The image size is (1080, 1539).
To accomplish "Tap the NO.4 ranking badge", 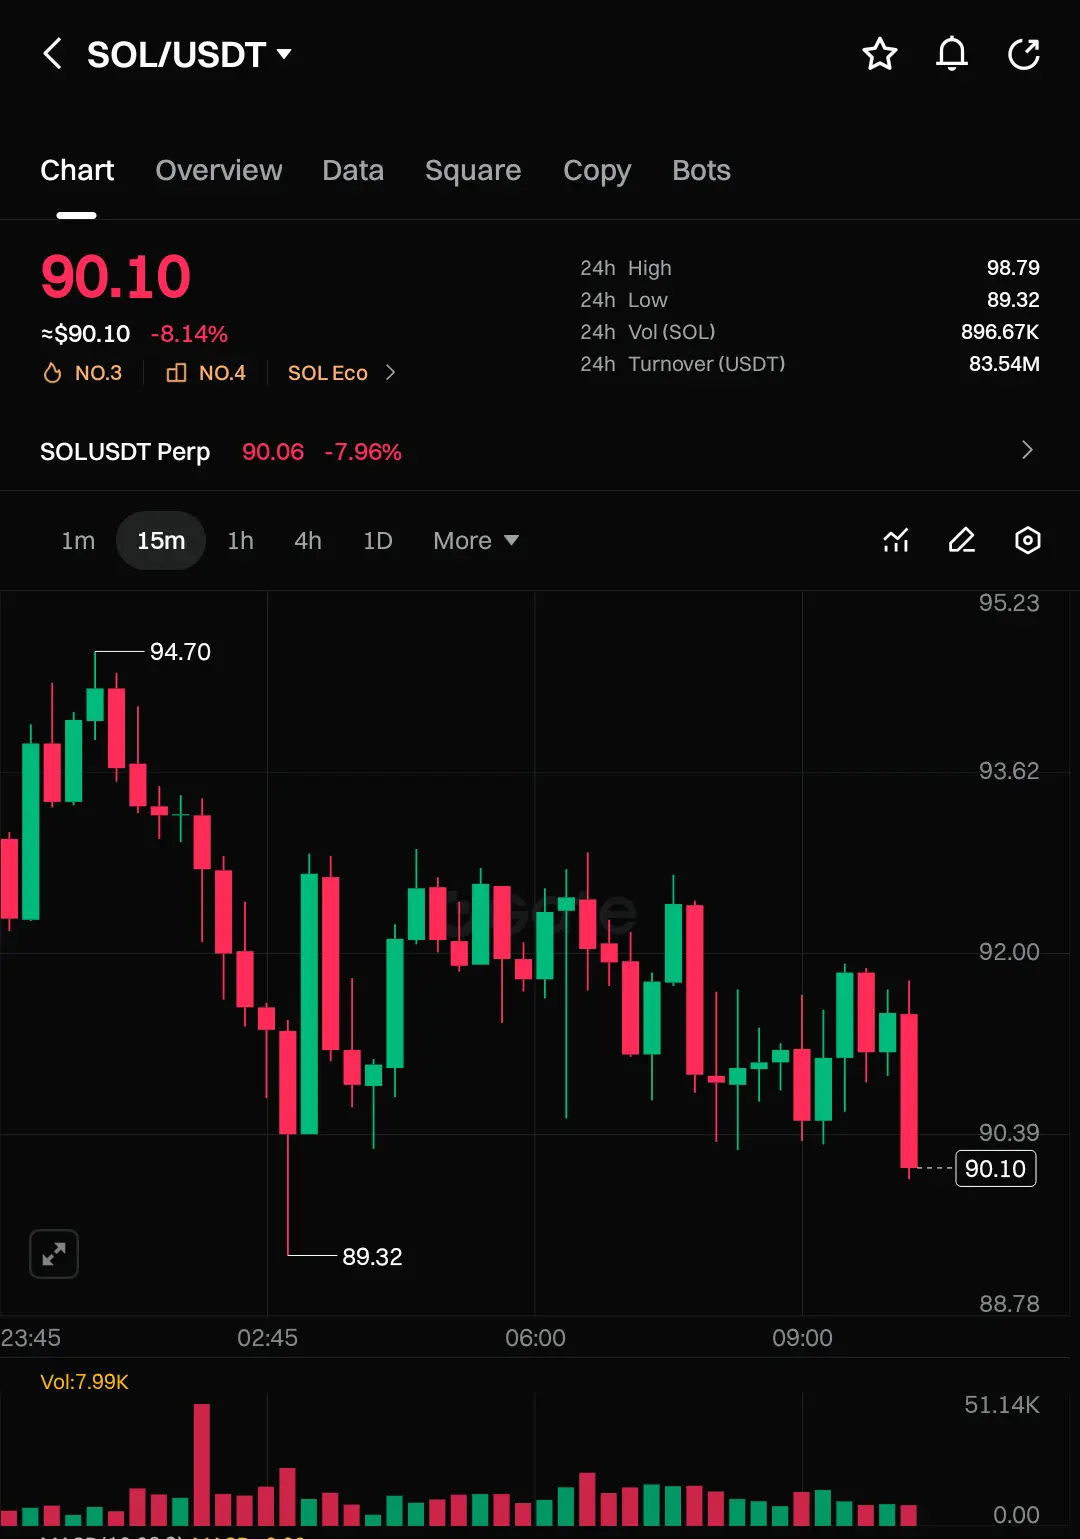I will tap(206, 373).
